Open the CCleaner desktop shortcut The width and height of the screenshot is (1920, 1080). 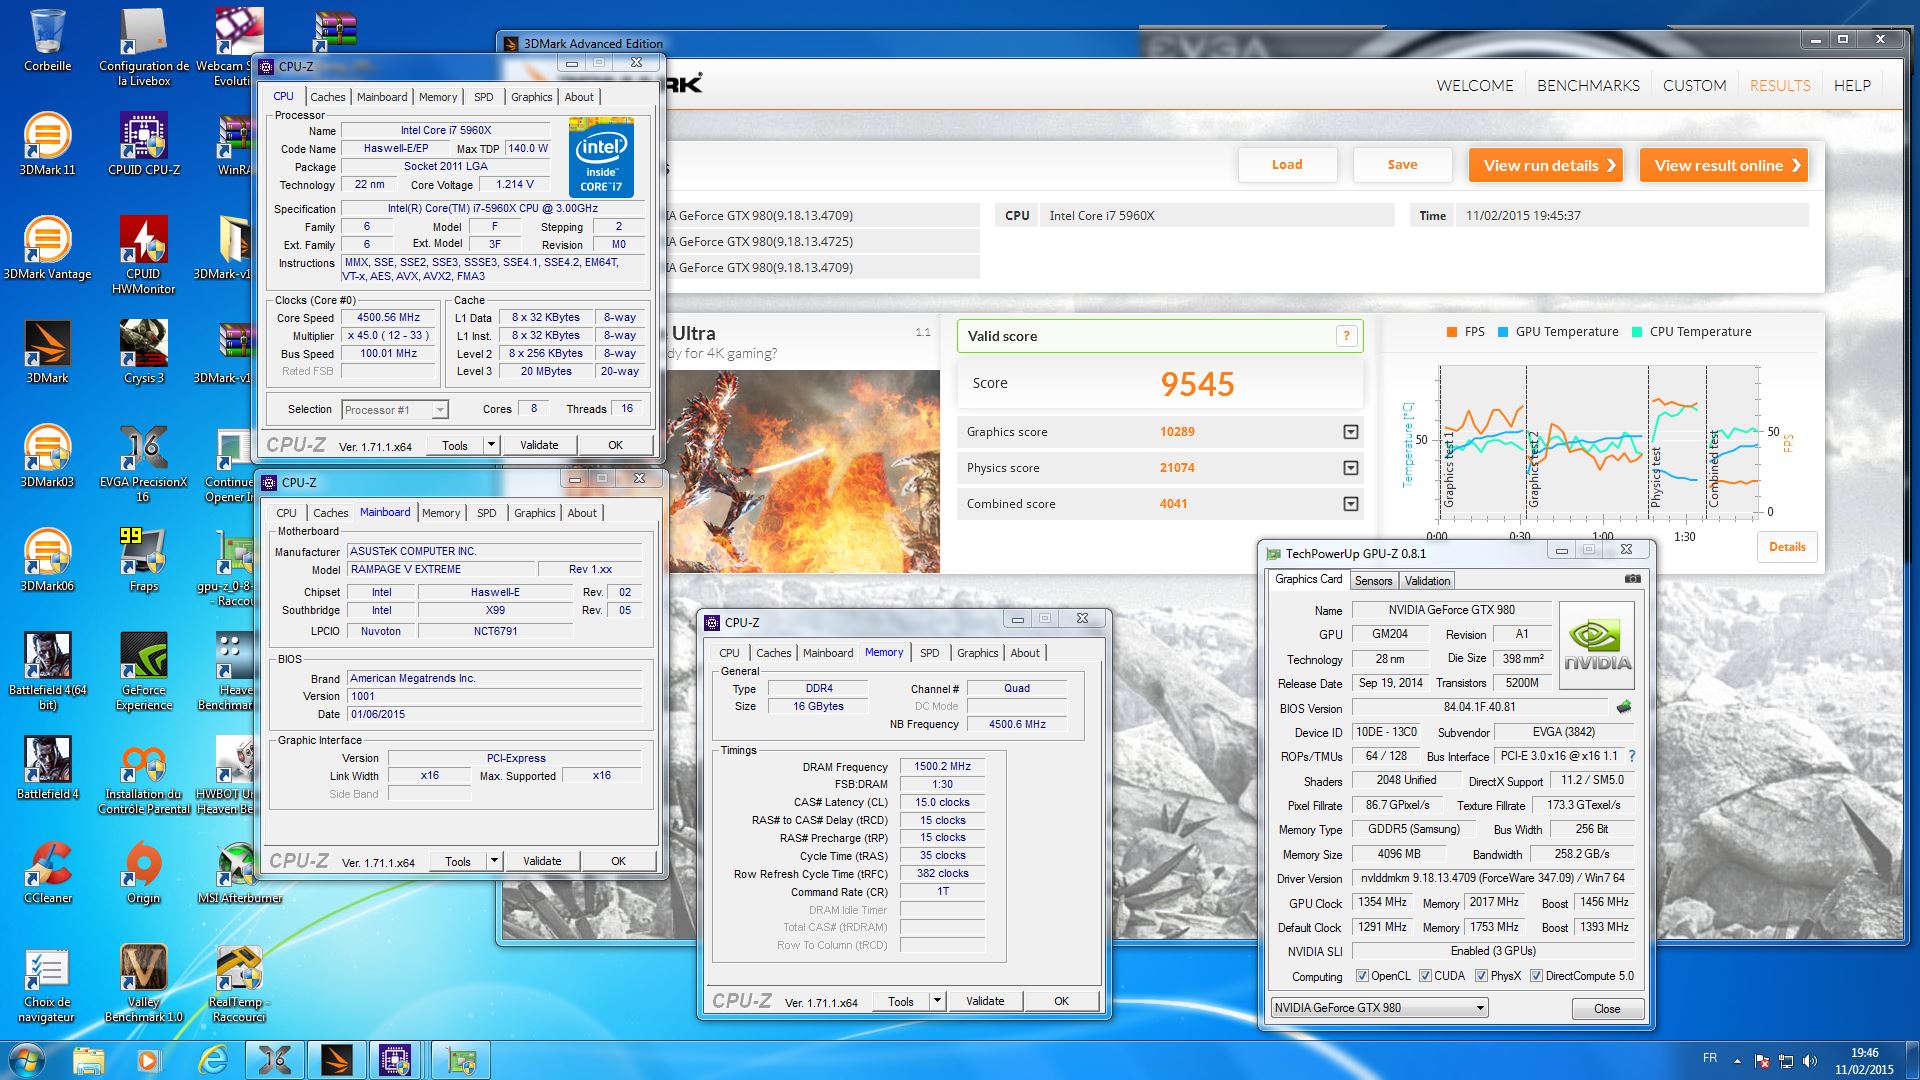click(x=47, y=872)
